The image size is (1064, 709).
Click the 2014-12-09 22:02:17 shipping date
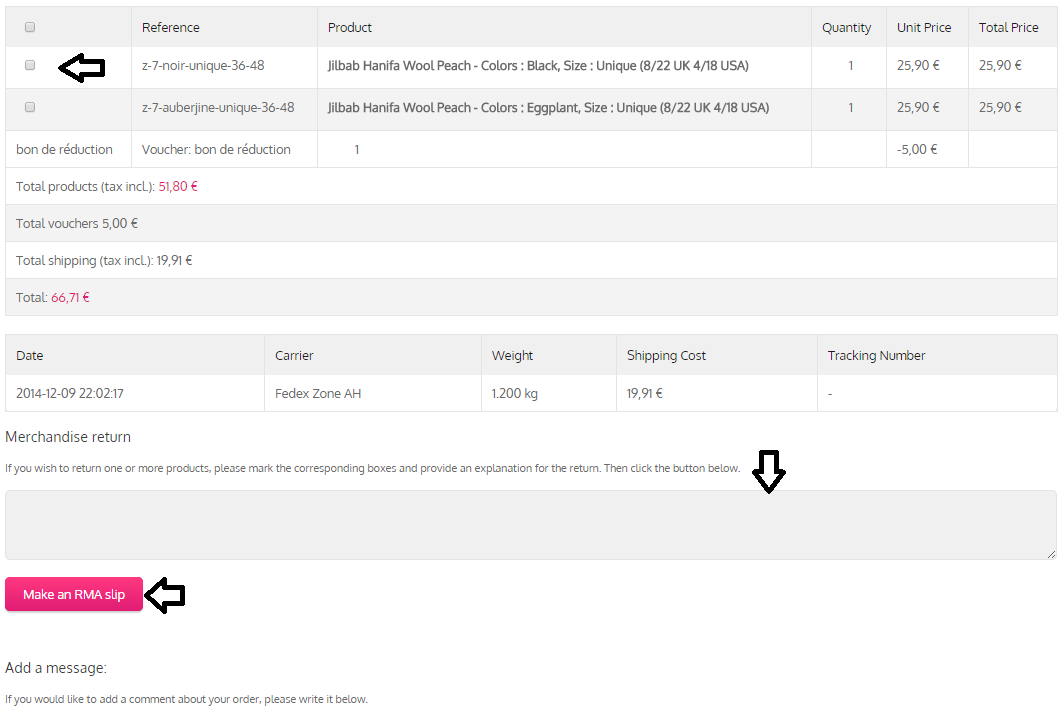[x=70, y=394]
